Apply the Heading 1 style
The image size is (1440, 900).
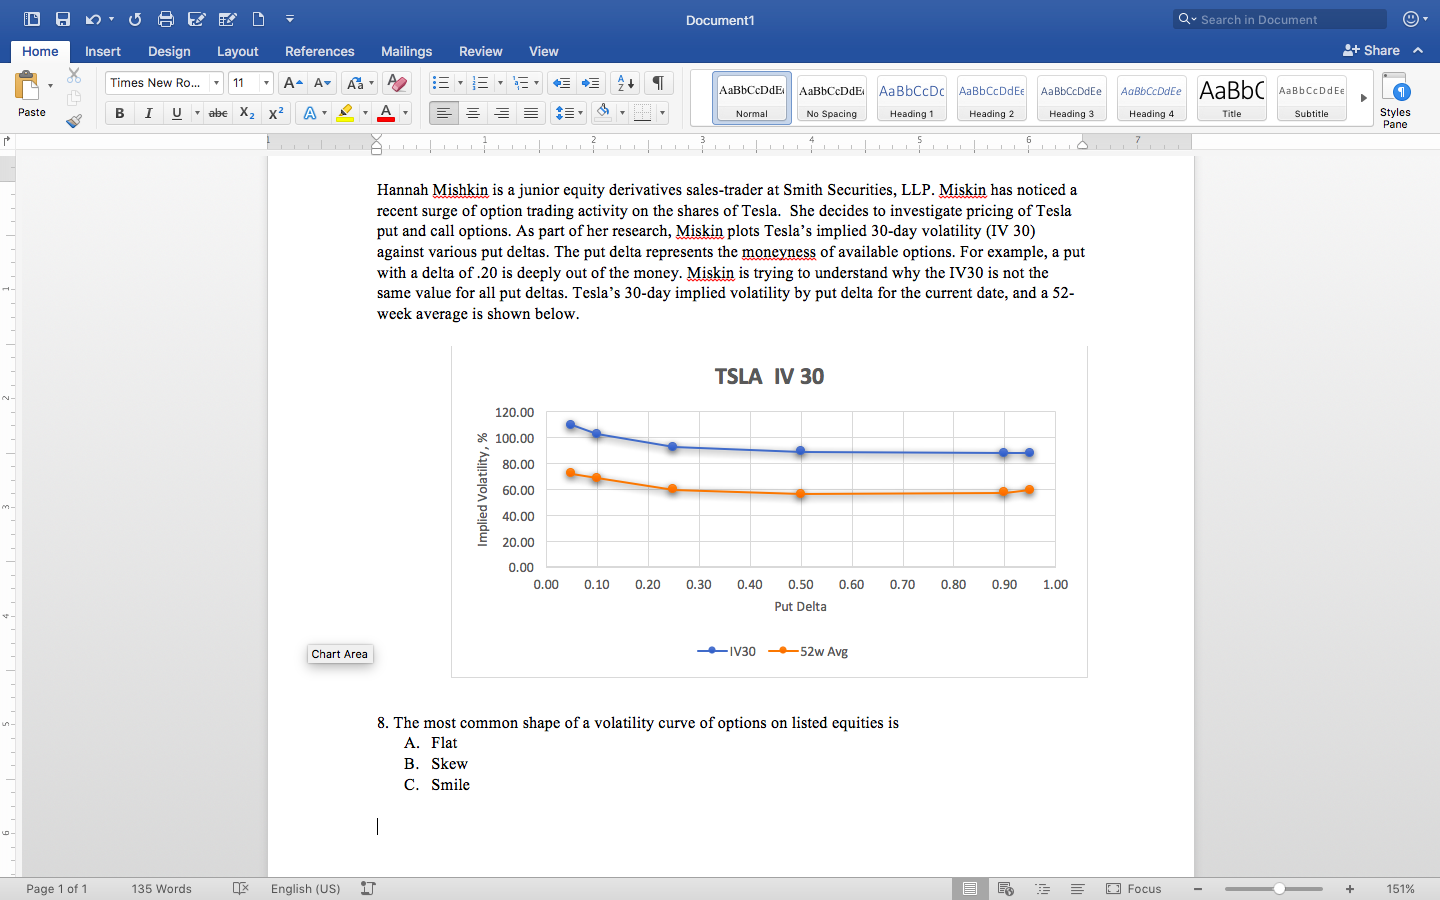pos(912,98)
